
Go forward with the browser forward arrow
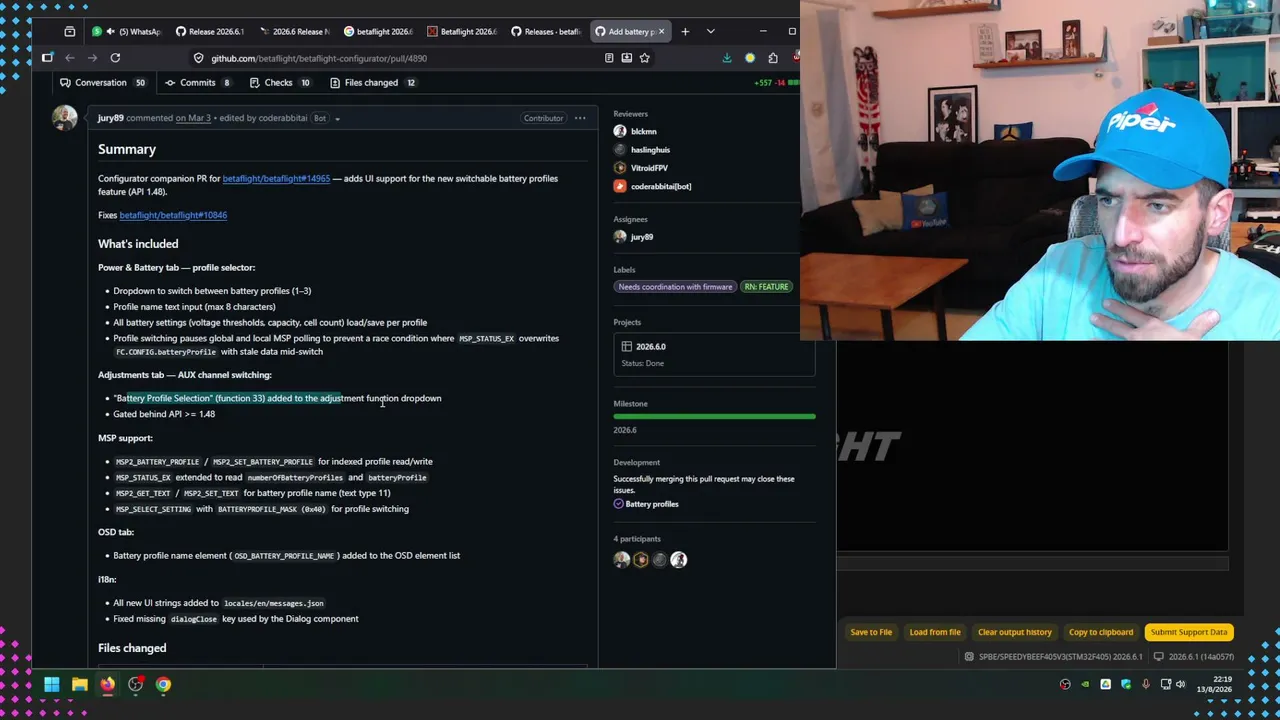[x=92, y=58]
